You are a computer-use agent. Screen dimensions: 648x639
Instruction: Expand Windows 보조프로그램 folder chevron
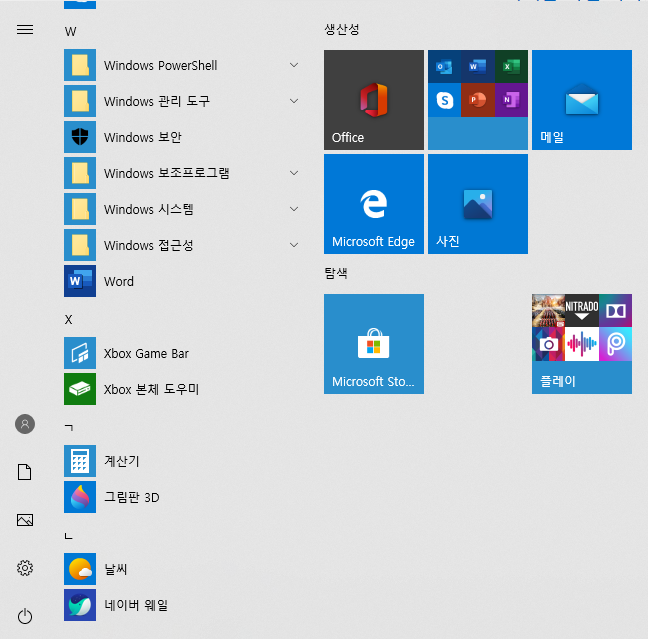294,173
